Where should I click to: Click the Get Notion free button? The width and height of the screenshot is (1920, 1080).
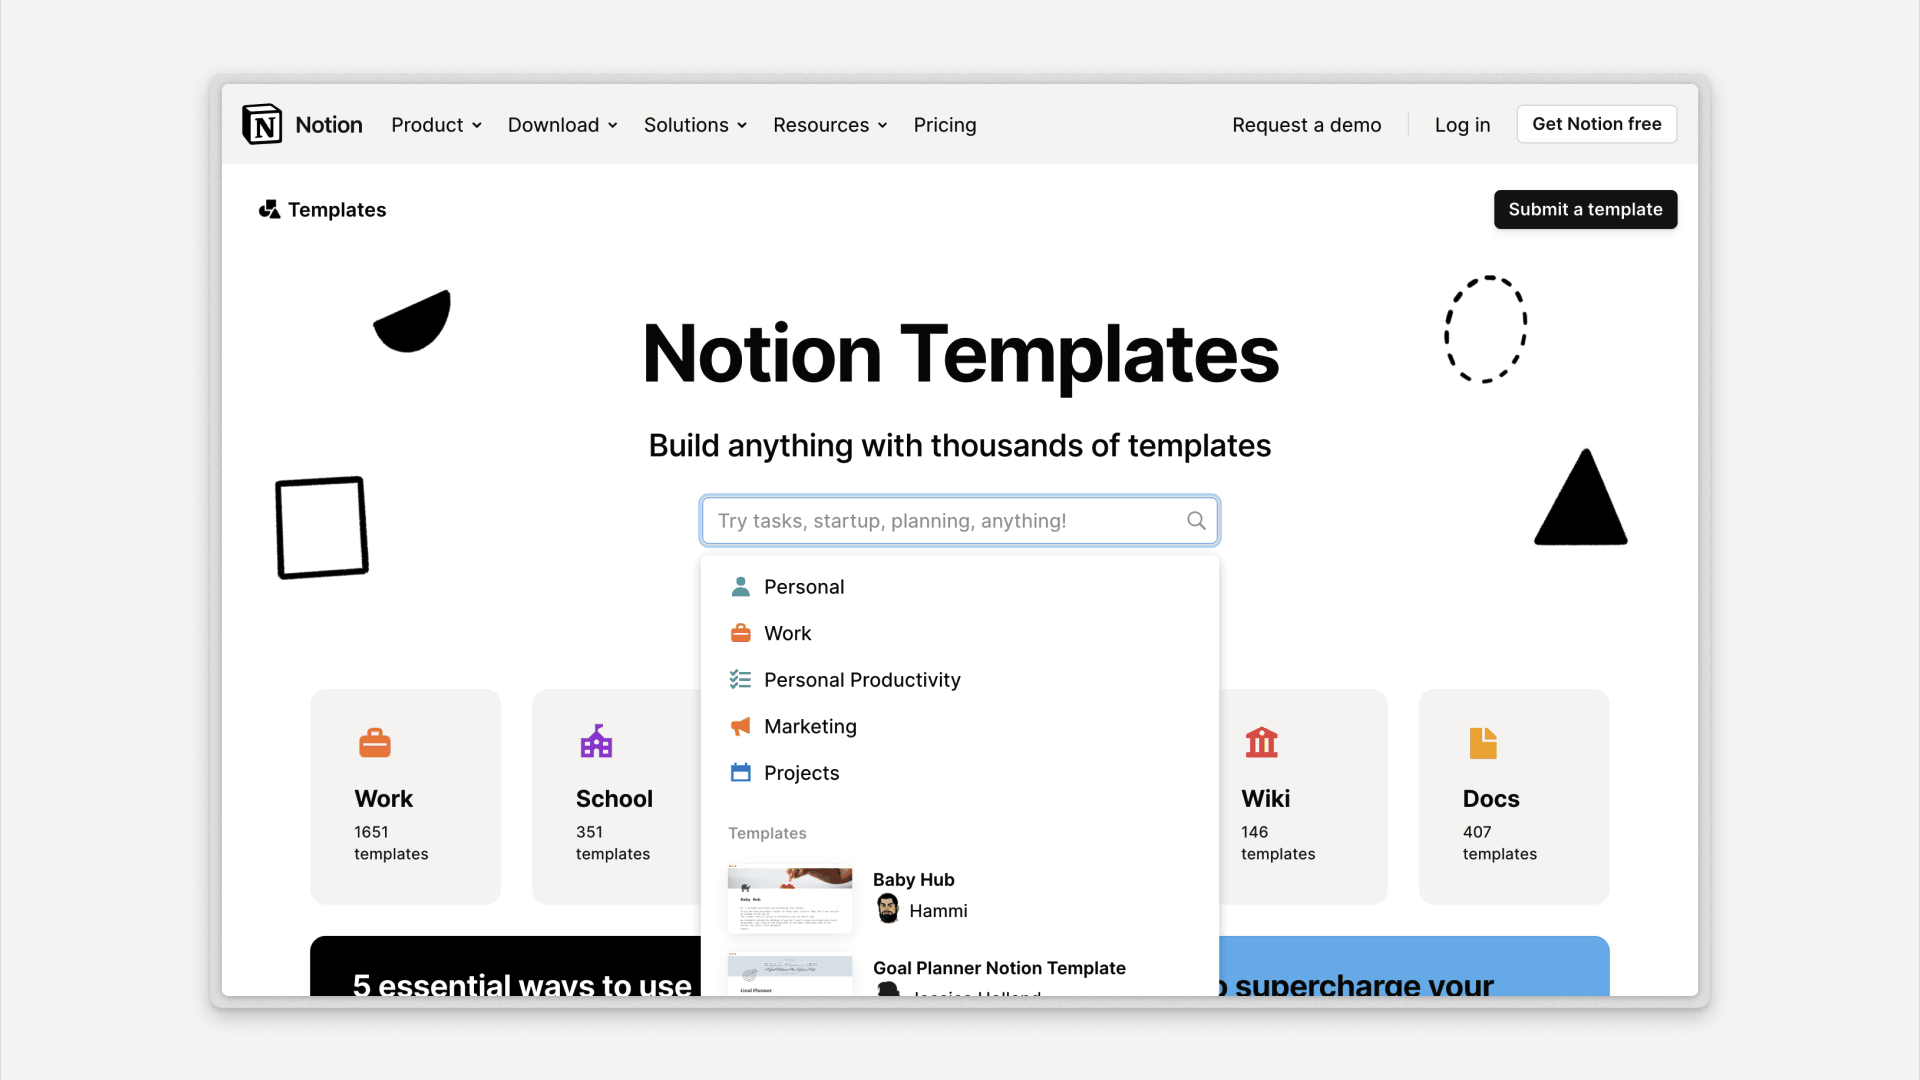click(1596, 123)
